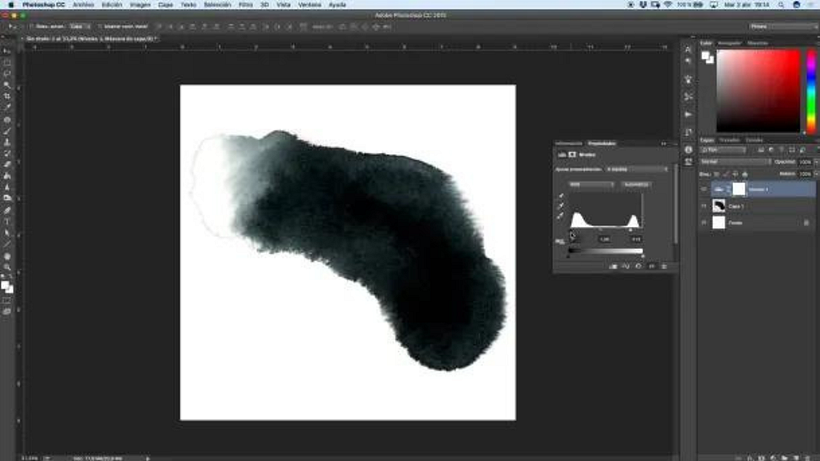
Task: Switch to the Información tab
Action: [568, 143]
